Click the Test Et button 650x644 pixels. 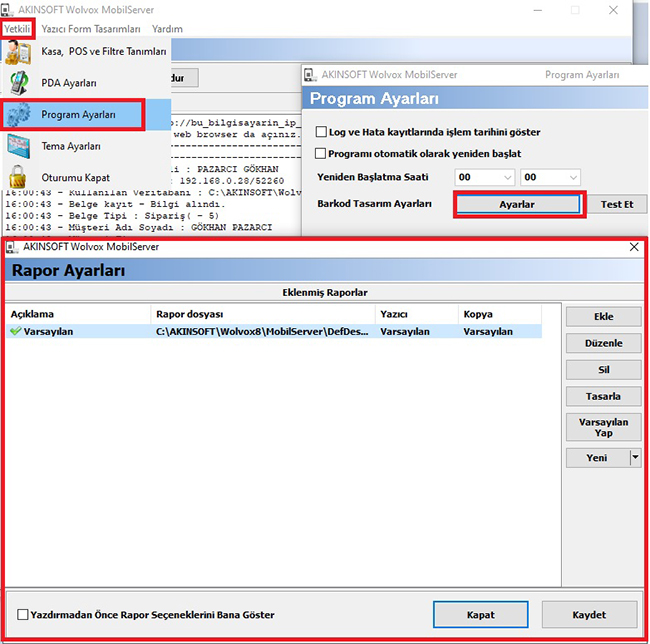coord(617,204)
